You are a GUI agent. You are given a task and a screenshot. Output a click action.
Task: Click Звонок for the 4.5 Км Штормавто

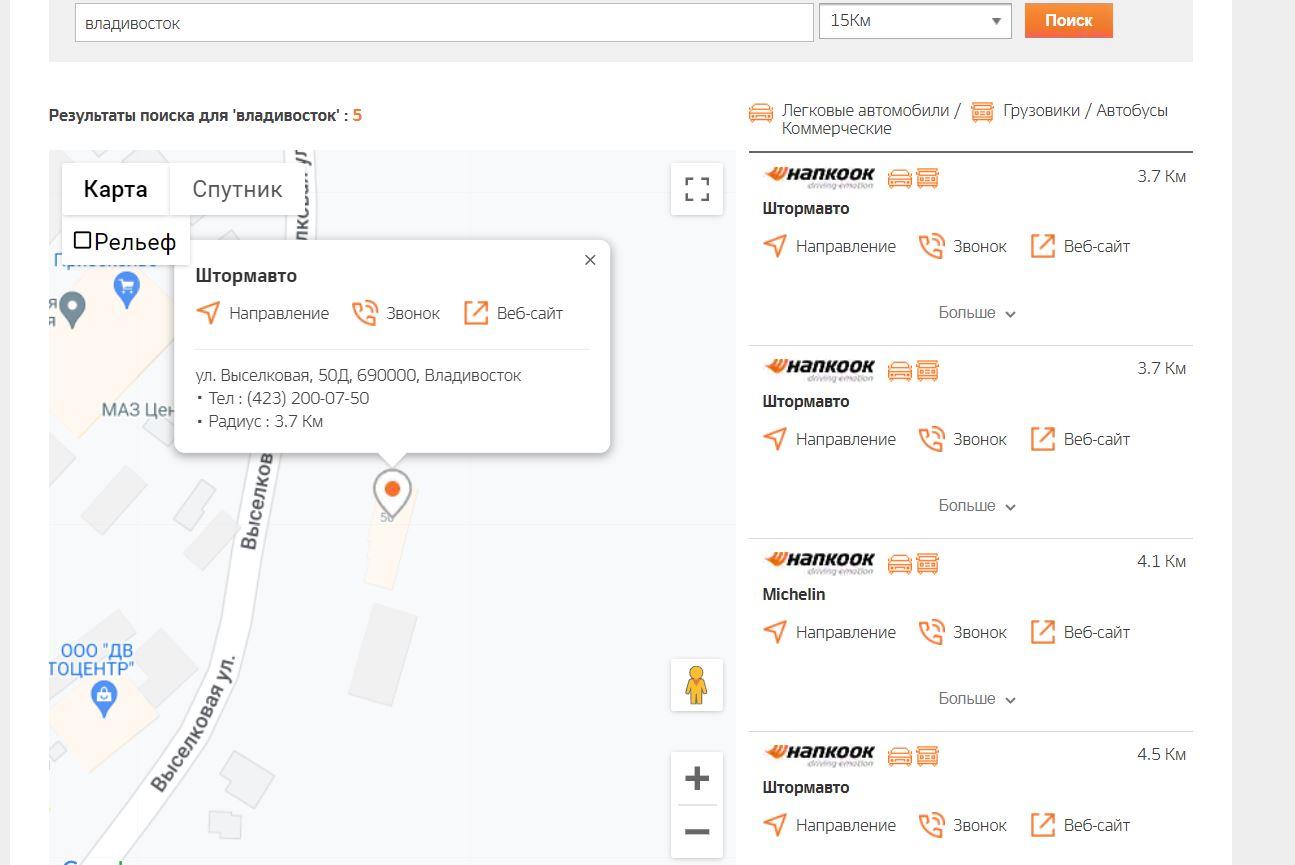pos(963,825)
